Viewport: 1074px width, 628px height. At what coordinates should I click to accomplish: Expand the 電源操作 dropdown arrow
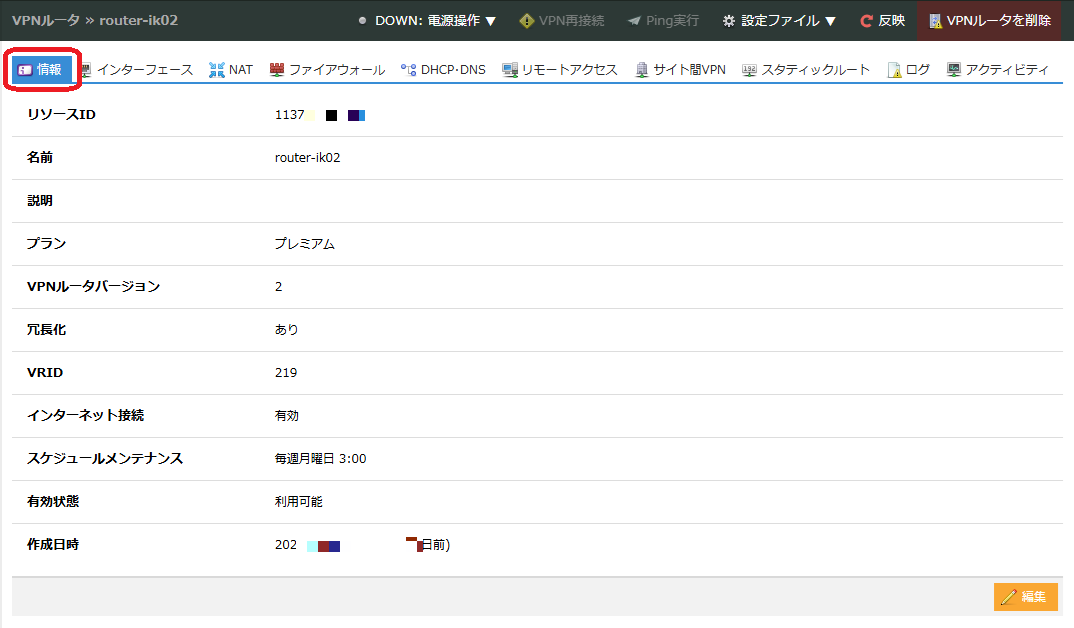pos(490,21)
